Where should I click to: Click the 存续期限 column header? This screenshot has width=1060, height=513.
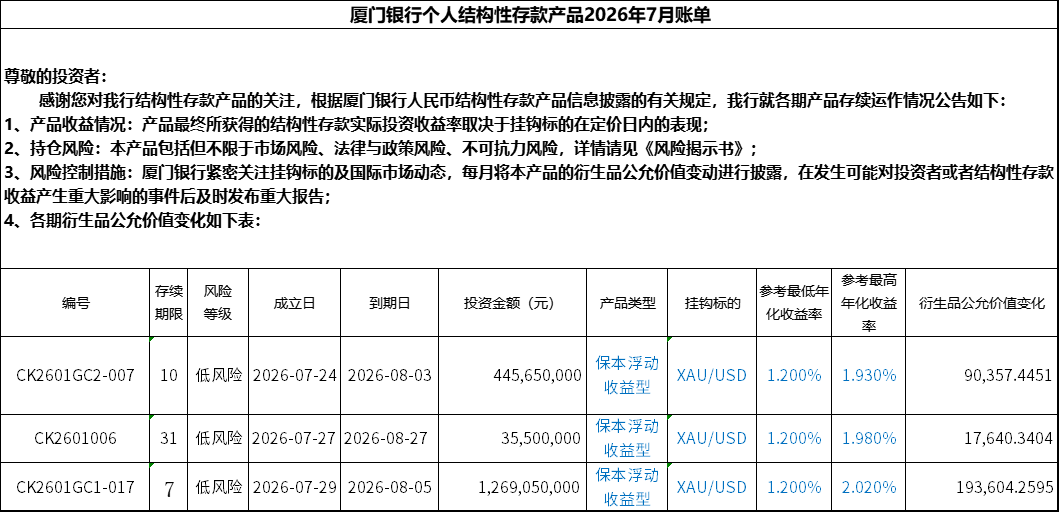tap(168, 303)
